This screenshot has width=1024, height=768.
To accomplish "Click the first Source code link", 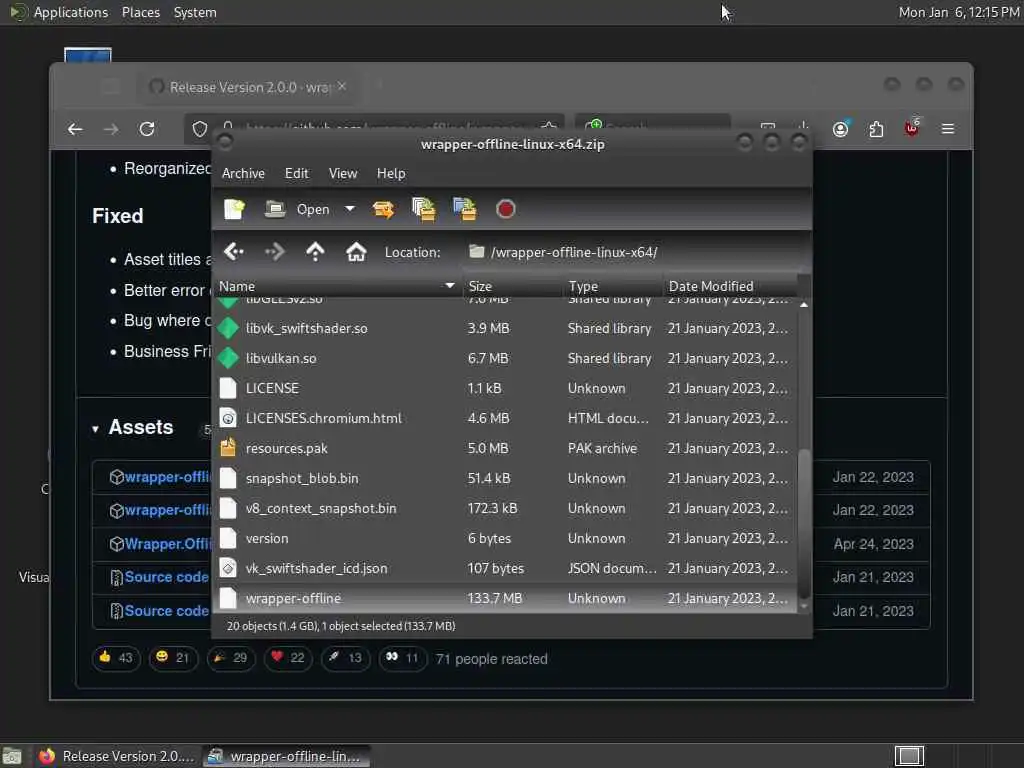I will pos(167,577).
